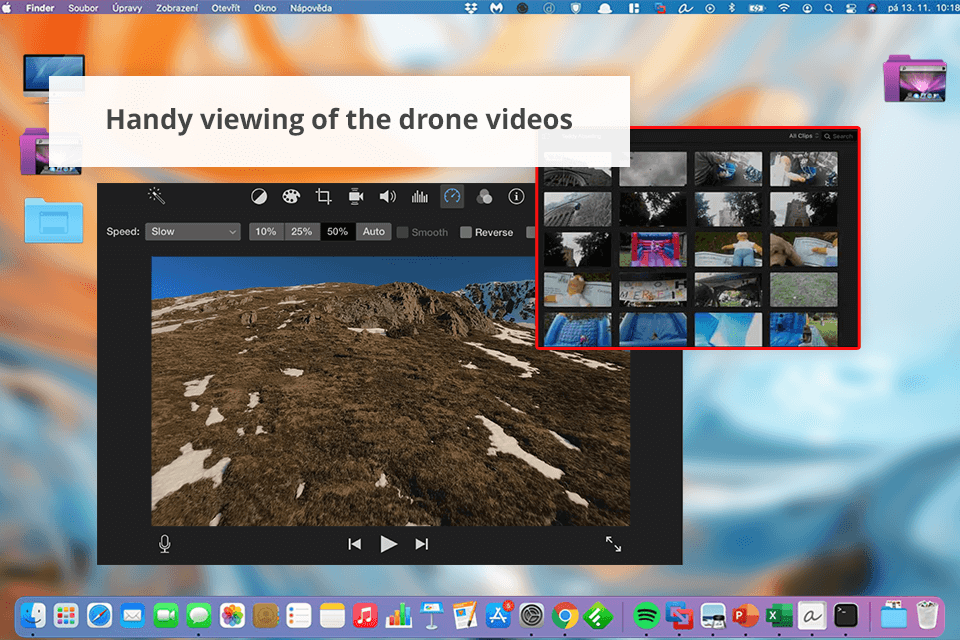Open the Otevřít menu
Screen dimensions: 960x640
[225, 8]
